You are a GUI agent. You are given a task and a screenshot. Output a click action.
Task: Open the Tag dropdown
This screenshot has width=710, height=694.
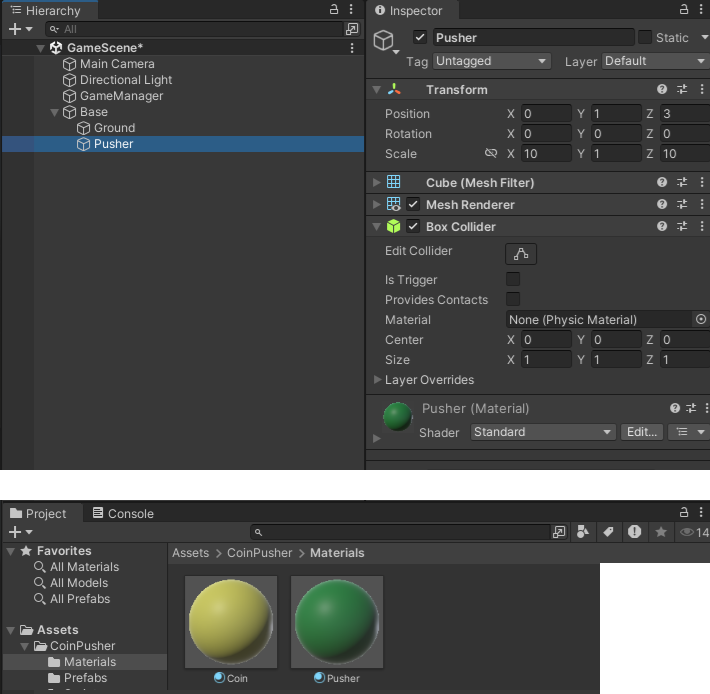click(492, 61)
